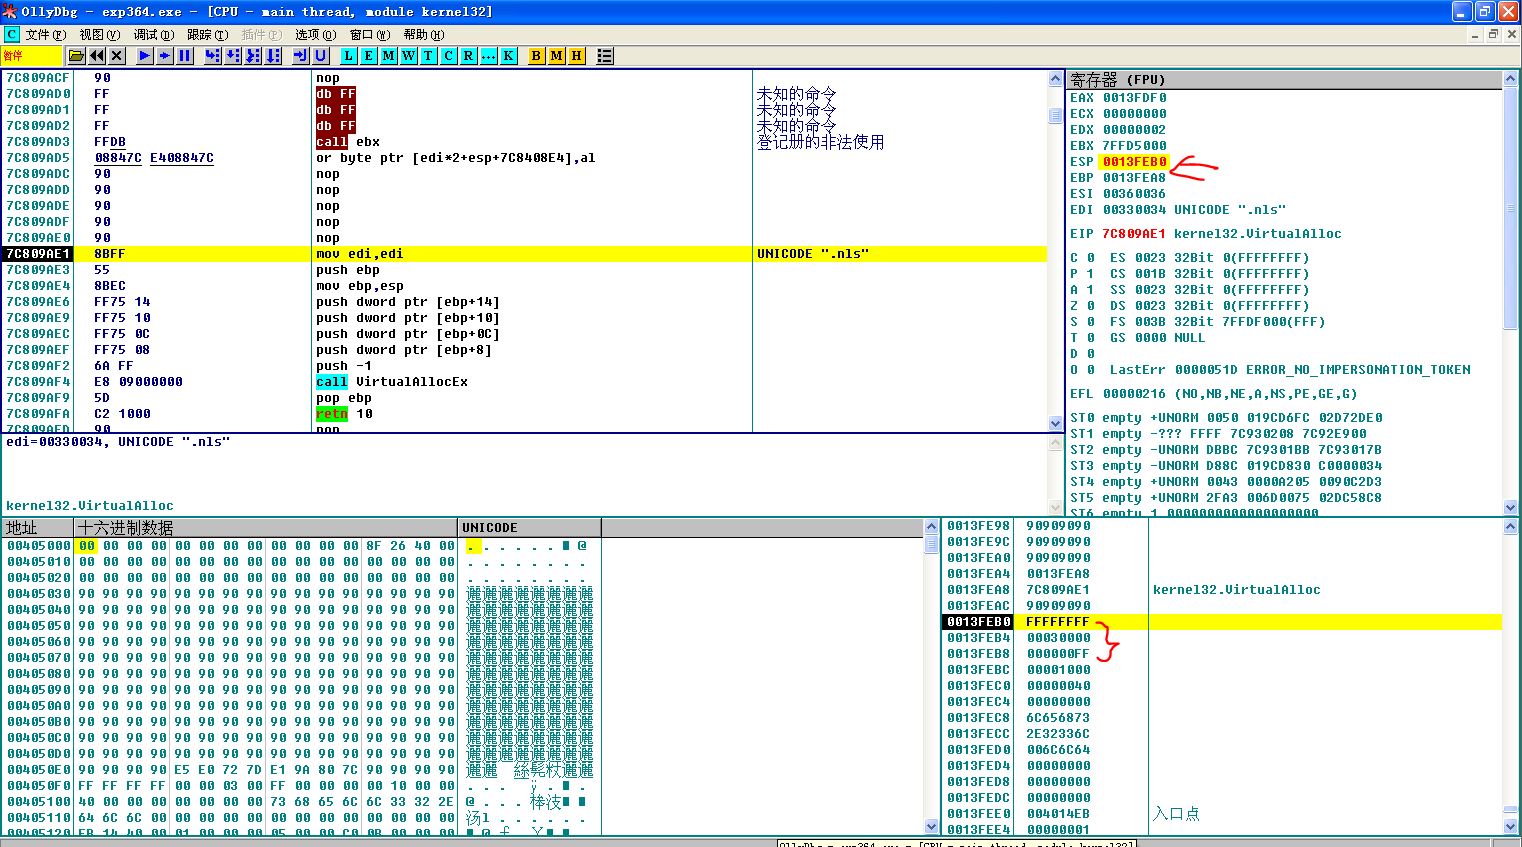Screen dimensions: 1522x847
Task: Pause execution with the pause toolbar icon
Action: tap(185, 56)
